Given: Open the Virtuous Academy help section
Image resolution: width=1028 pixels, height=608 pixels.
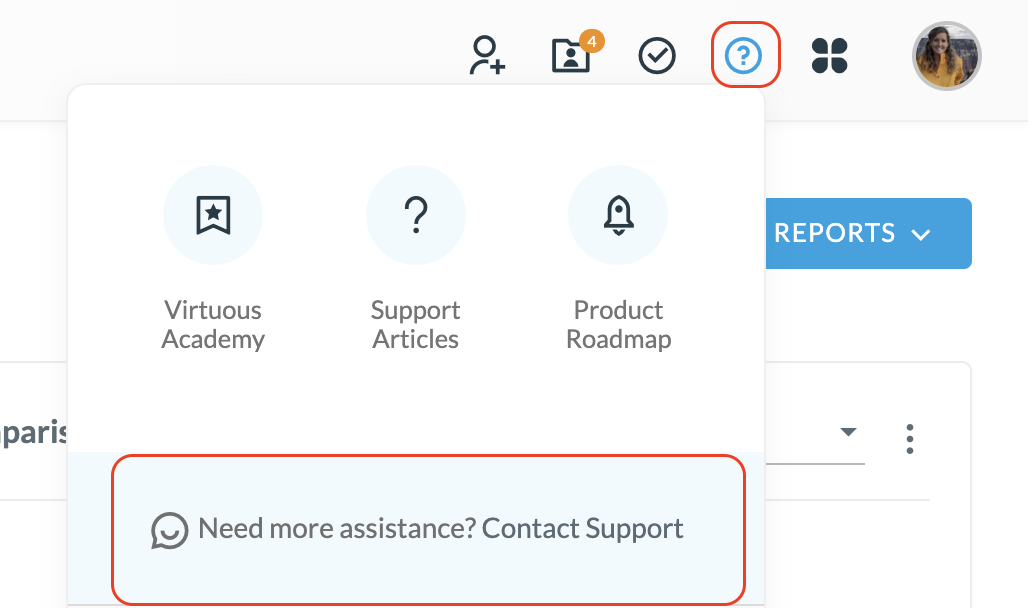Looking at the screenshot, I should coord(213,250).
